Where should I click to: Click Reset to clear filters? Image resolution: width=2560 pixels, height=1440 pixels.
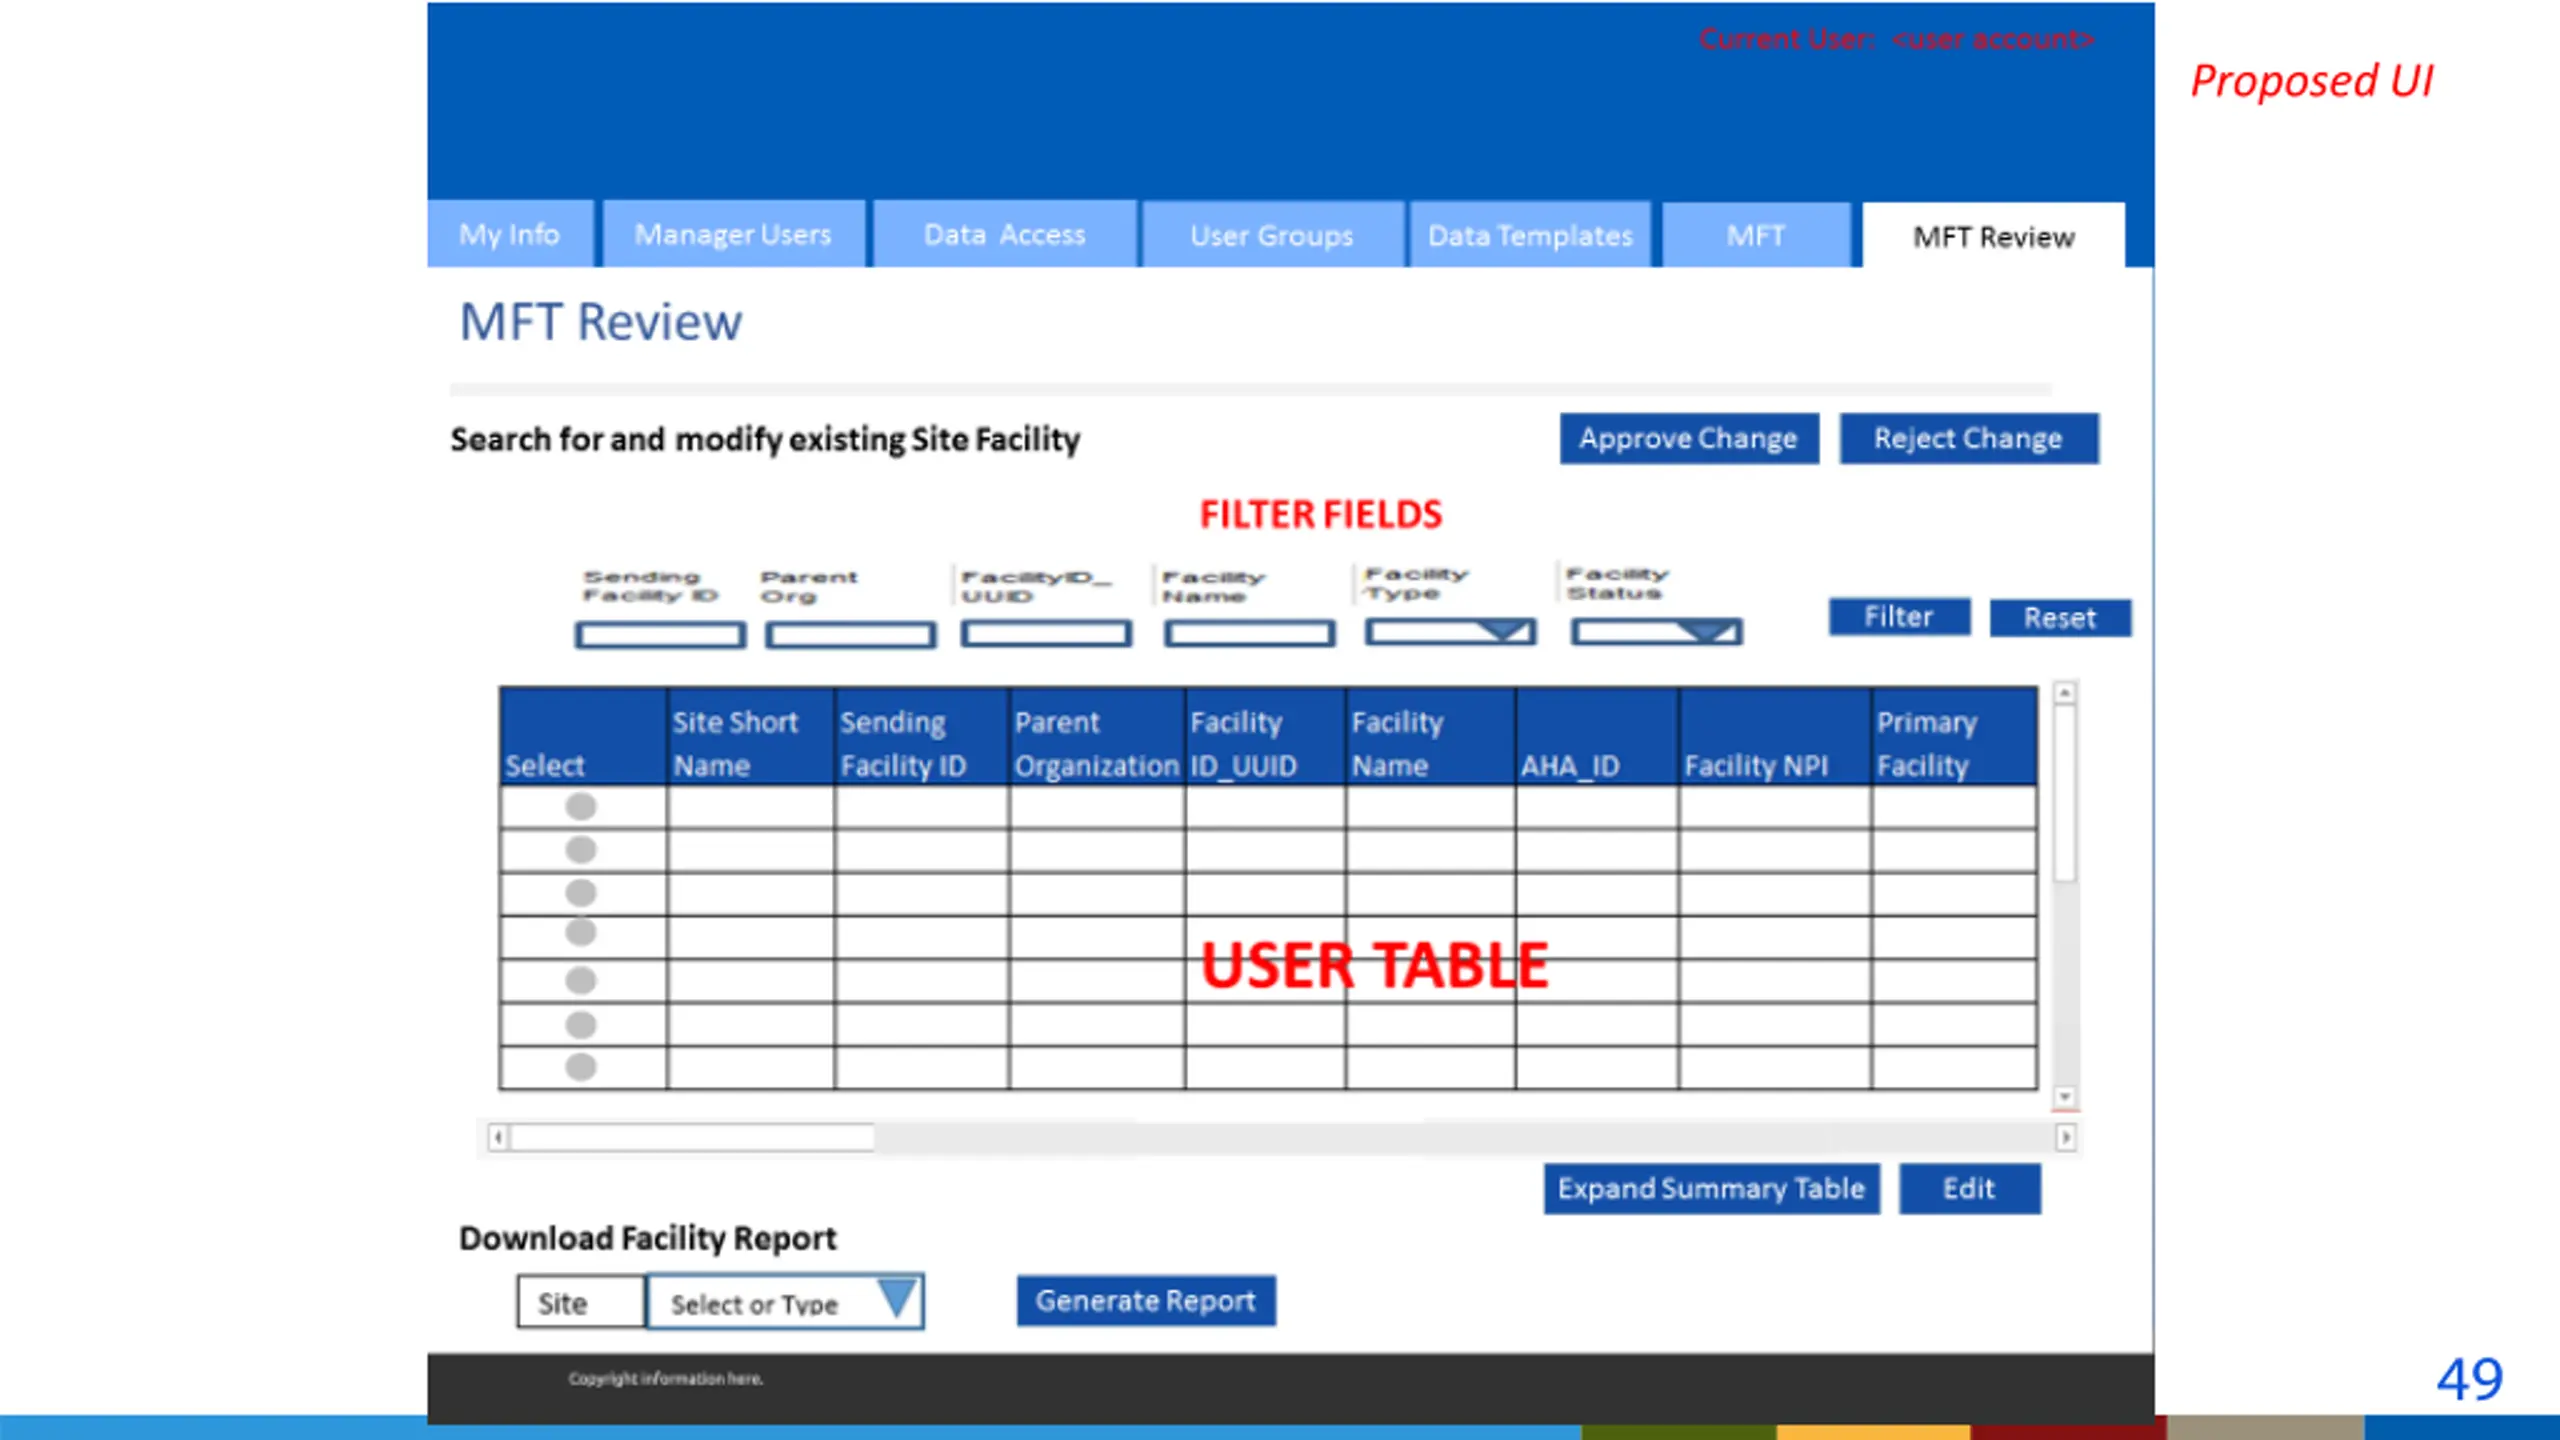(2059, 618)
